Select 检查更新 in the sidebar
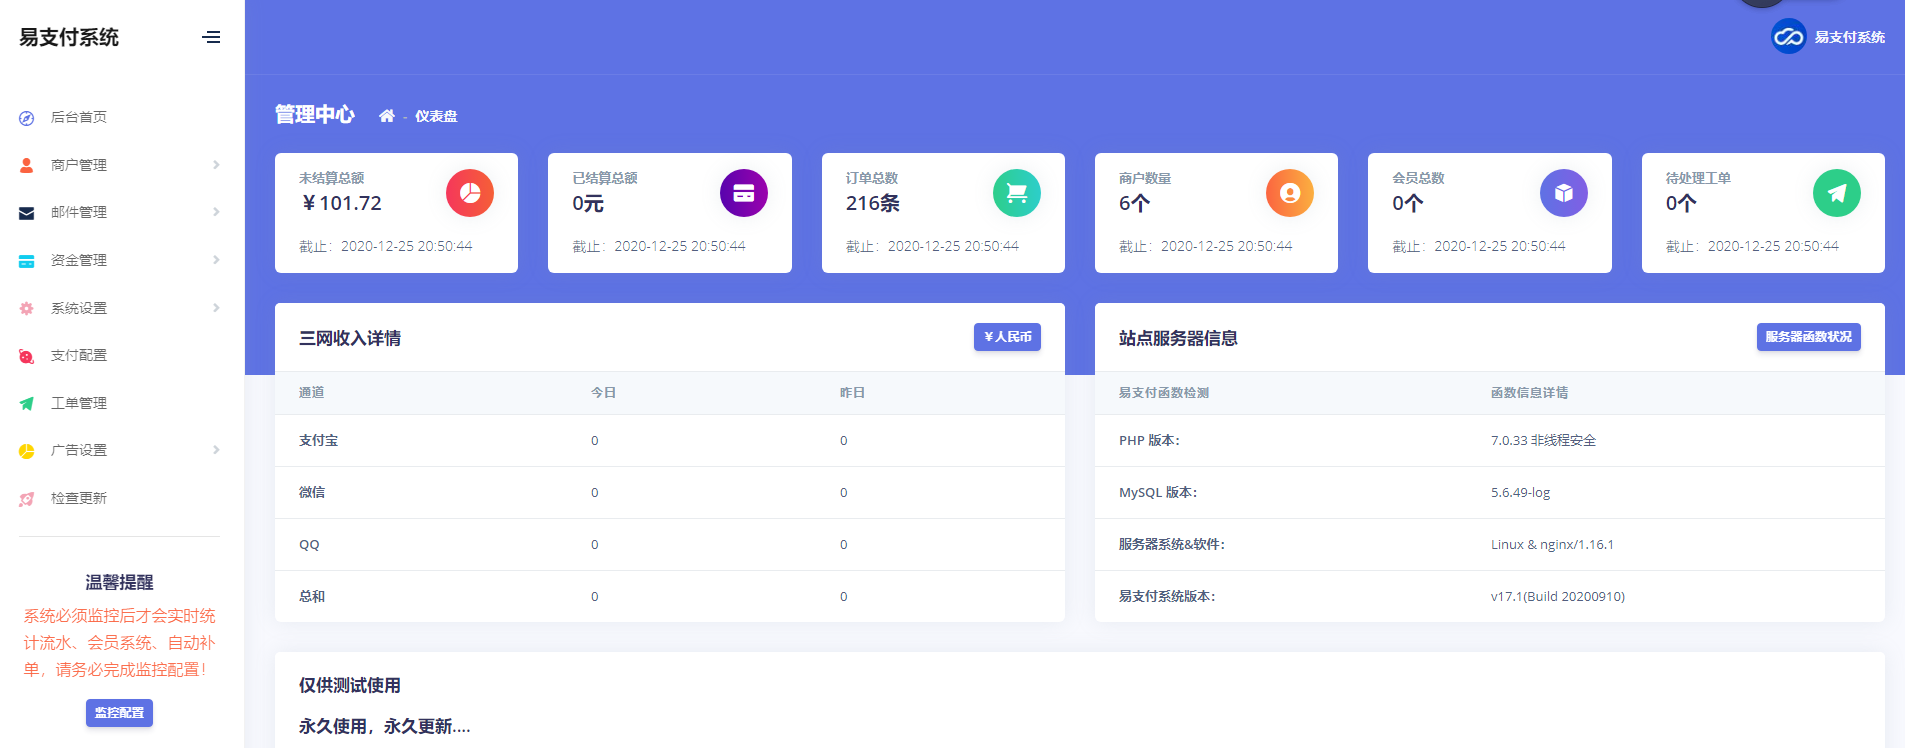1905x748 pixels. (x=79, y=498)
